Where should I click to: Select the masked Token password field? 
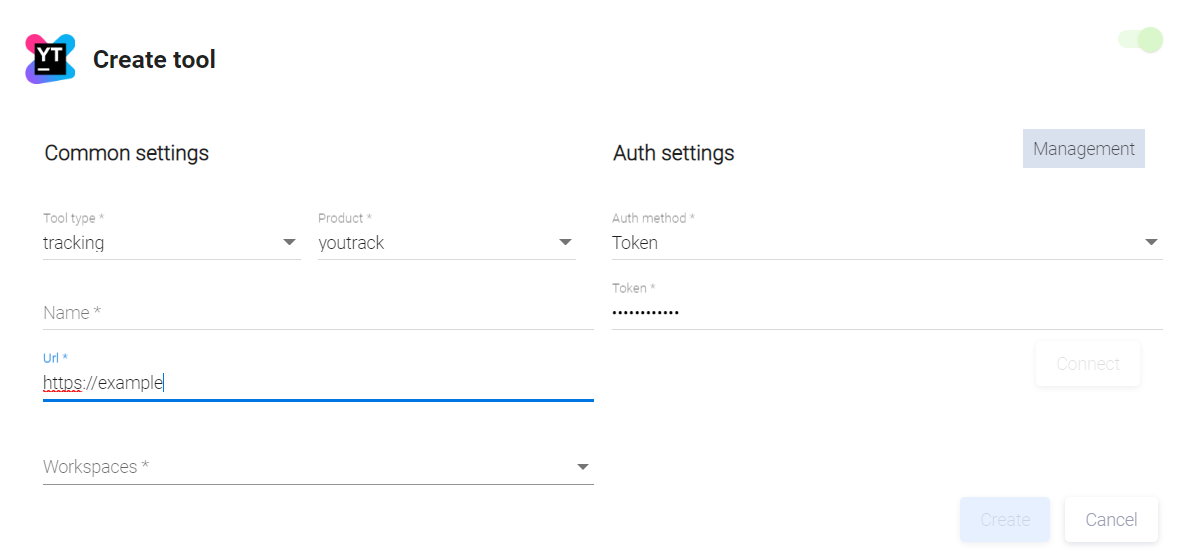[886, 313]
